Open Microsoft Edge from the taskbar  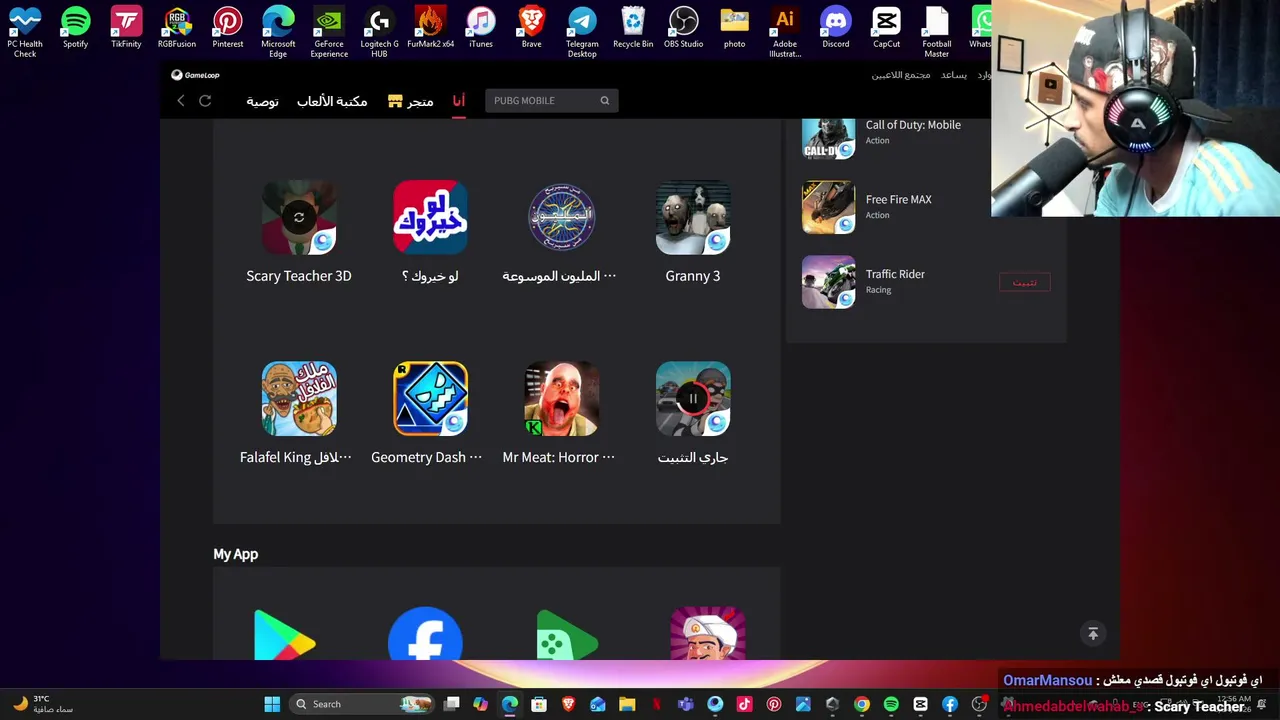[510, 704]
